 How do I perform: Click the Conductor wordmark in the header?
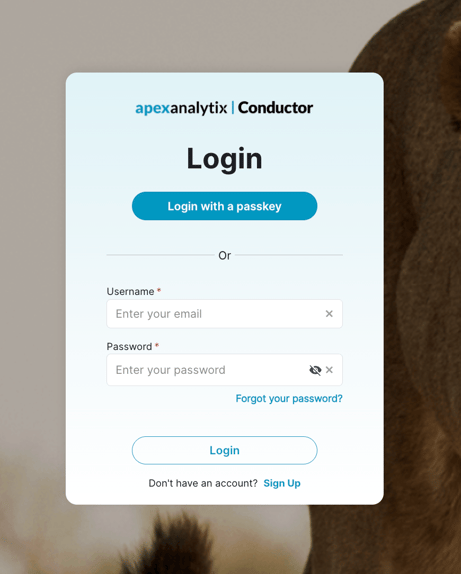(x=275, y=108)
